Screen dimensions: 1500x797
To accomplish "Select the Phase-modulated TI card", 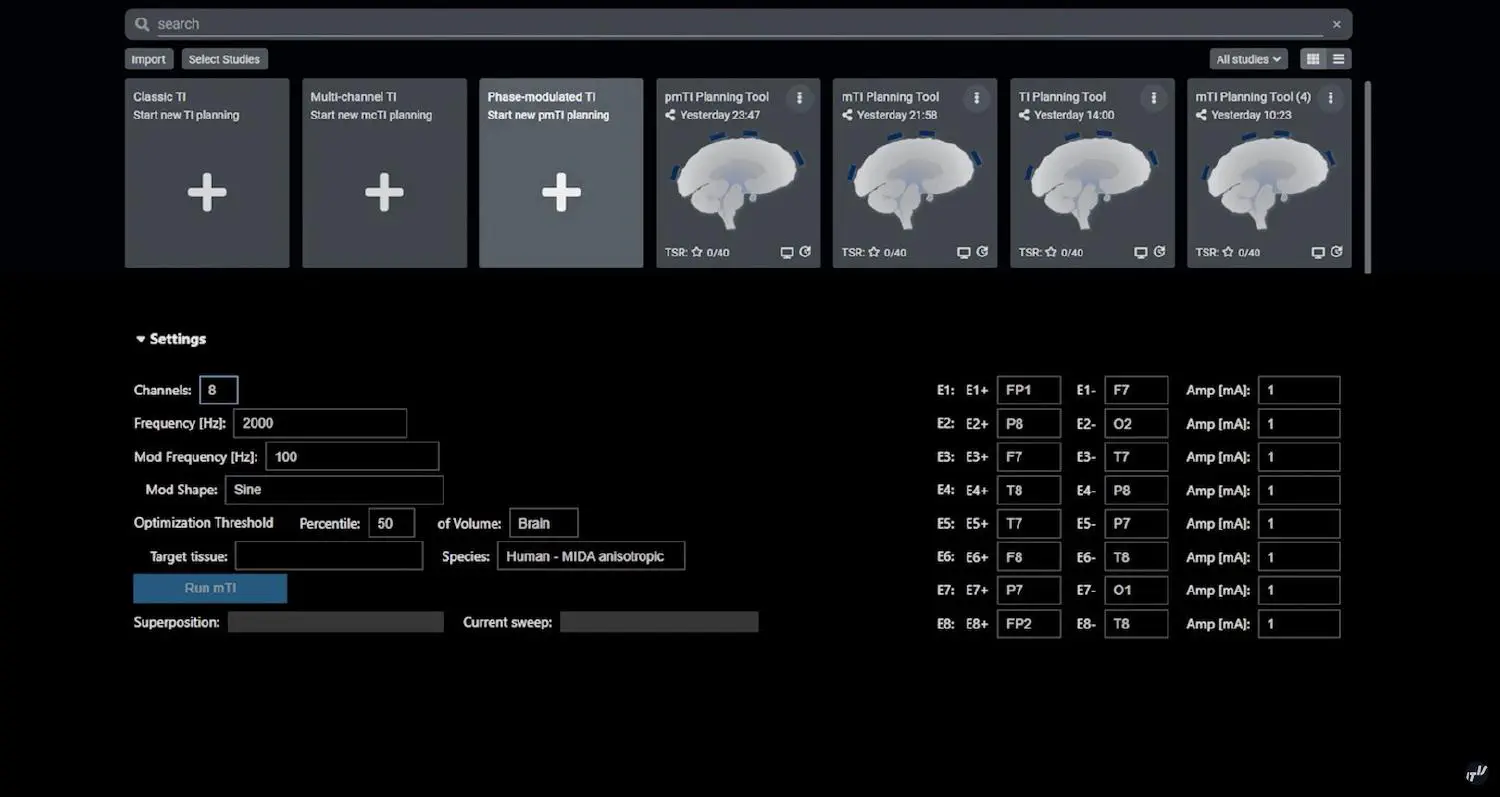I will [x=561, y=173].
